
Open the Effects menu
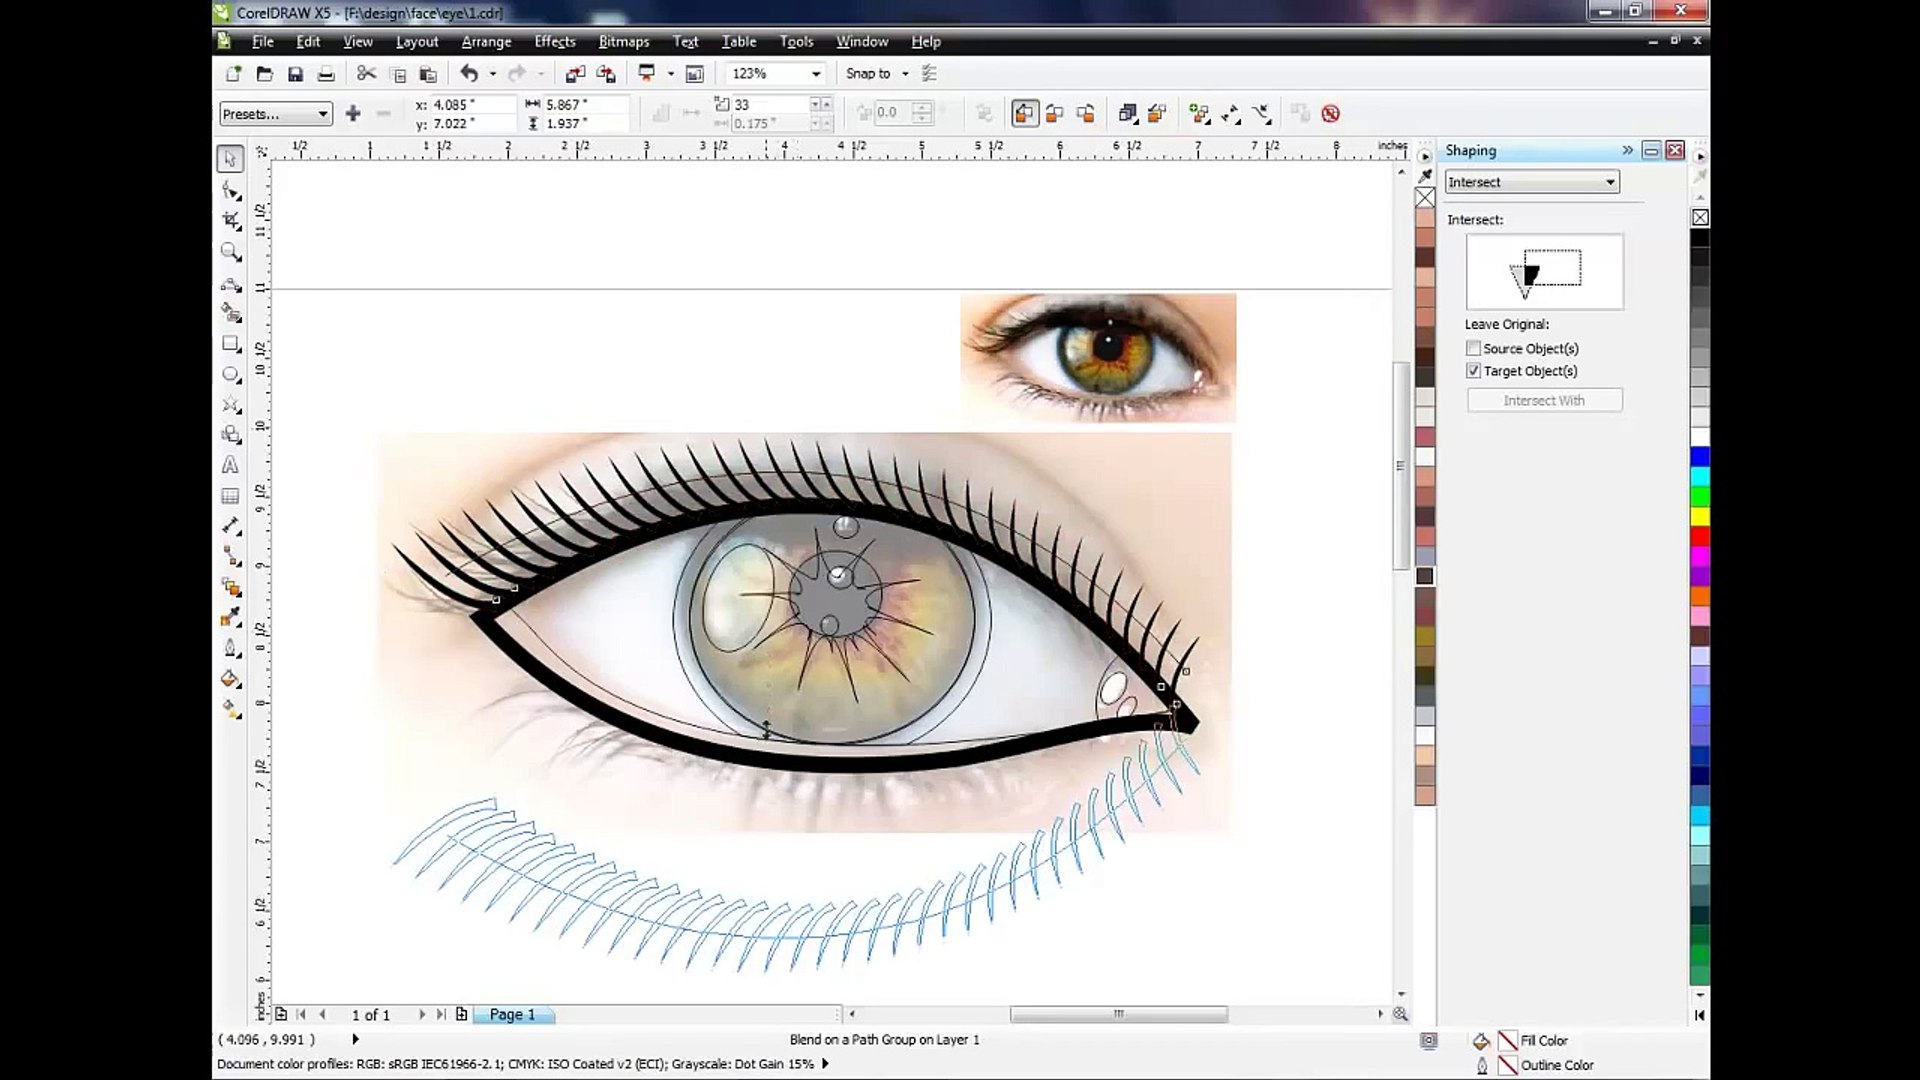(554, 41)
